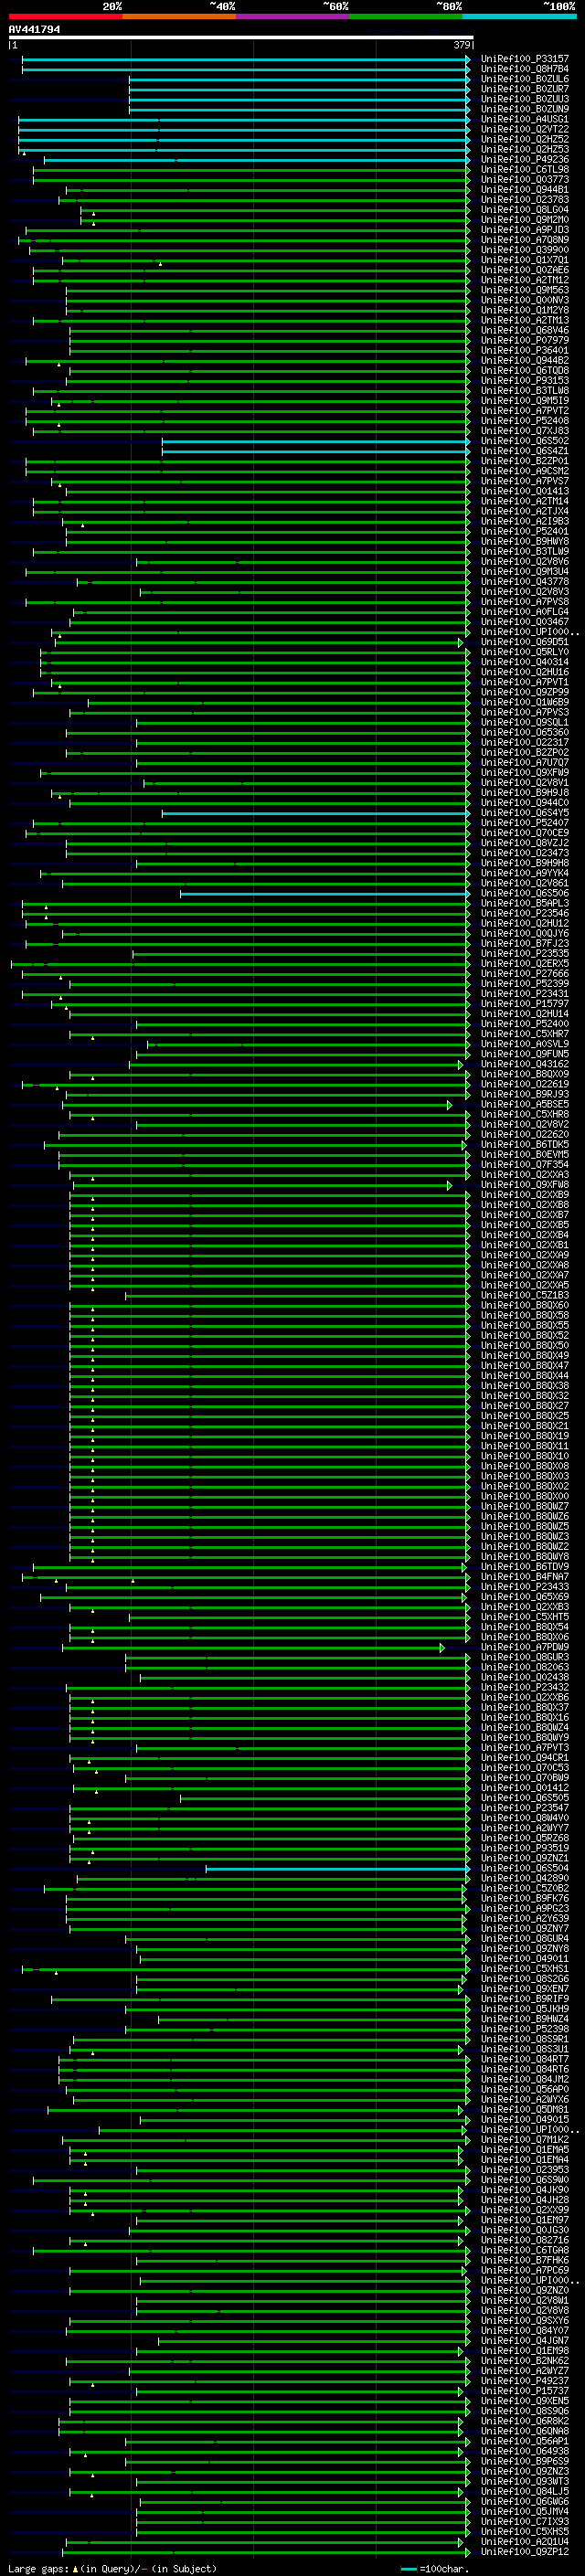This screenshot has height=2576, width=585.
Task: Click the ~100% identity label
Action: (x=559, y=6)
